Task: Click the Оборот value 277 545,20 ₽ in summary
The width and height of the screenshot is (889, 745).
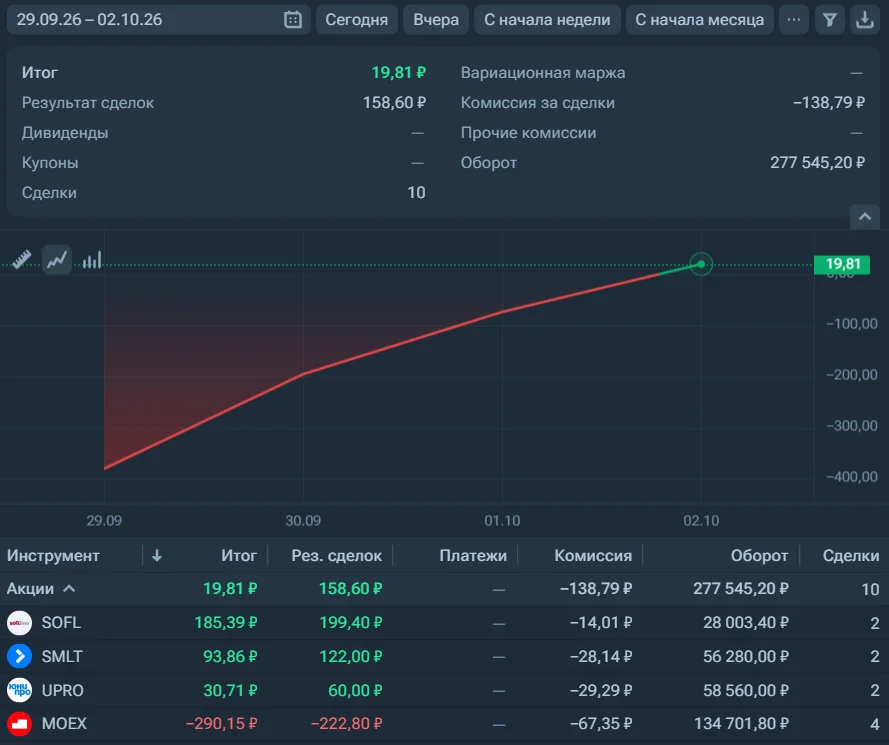Action: click(817, 163)
